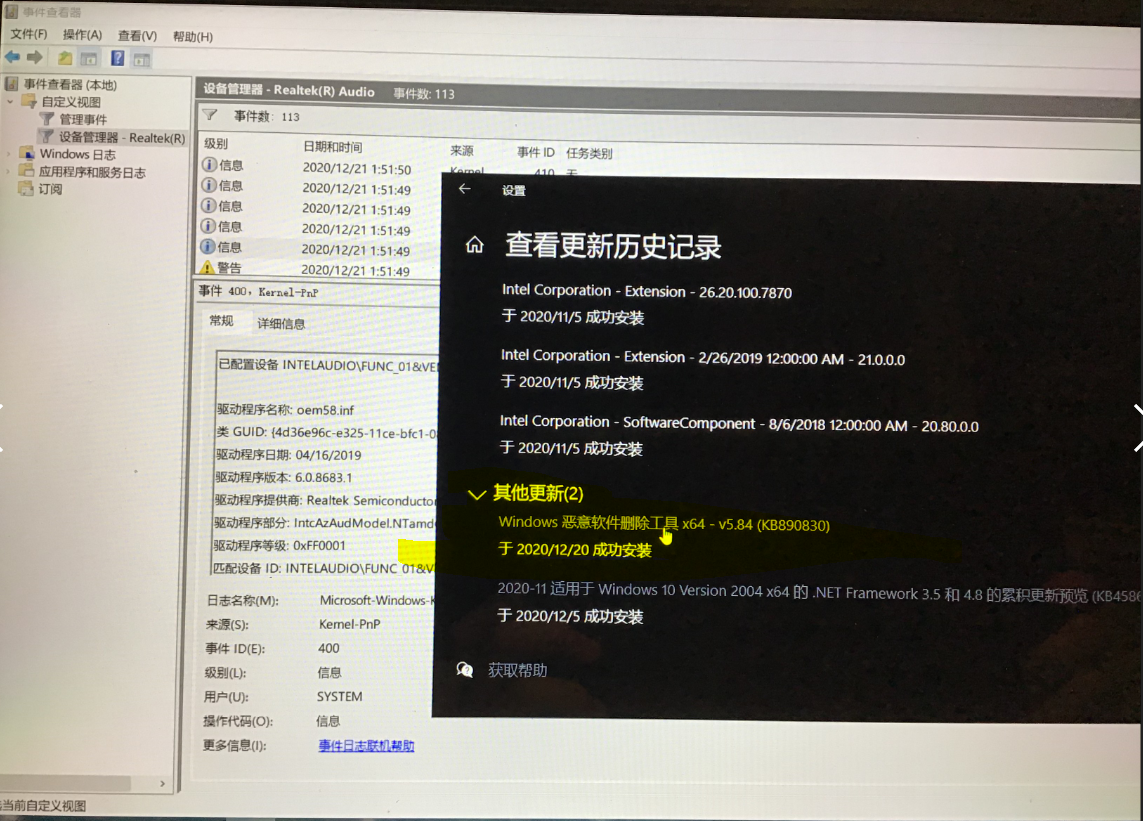Viewport: 1143px width, 821px height.
Task: Click the back navigation arrow in Event Viewer toolbar
Action: [10, 57]
